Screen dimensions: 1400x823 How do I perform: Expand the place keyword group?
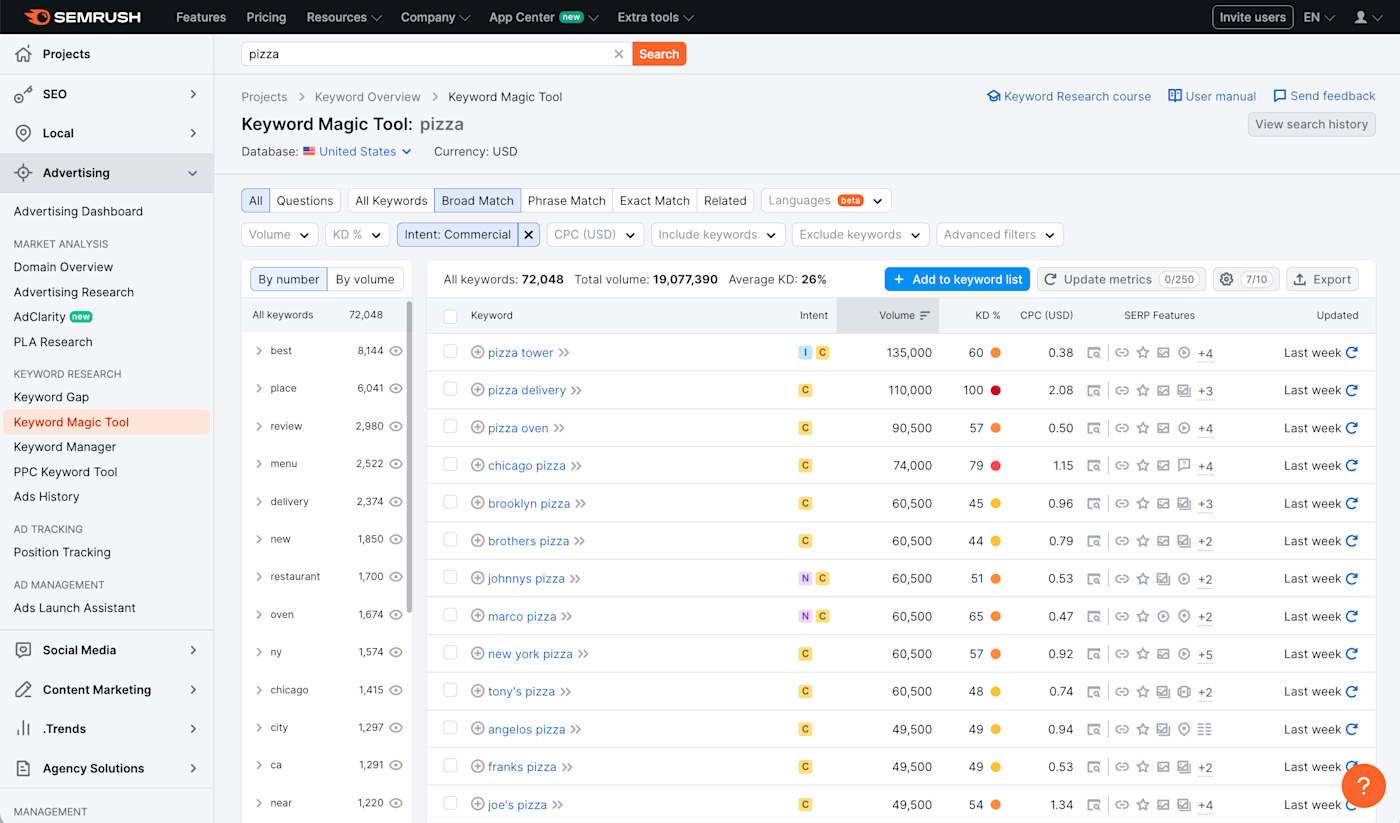259,388
